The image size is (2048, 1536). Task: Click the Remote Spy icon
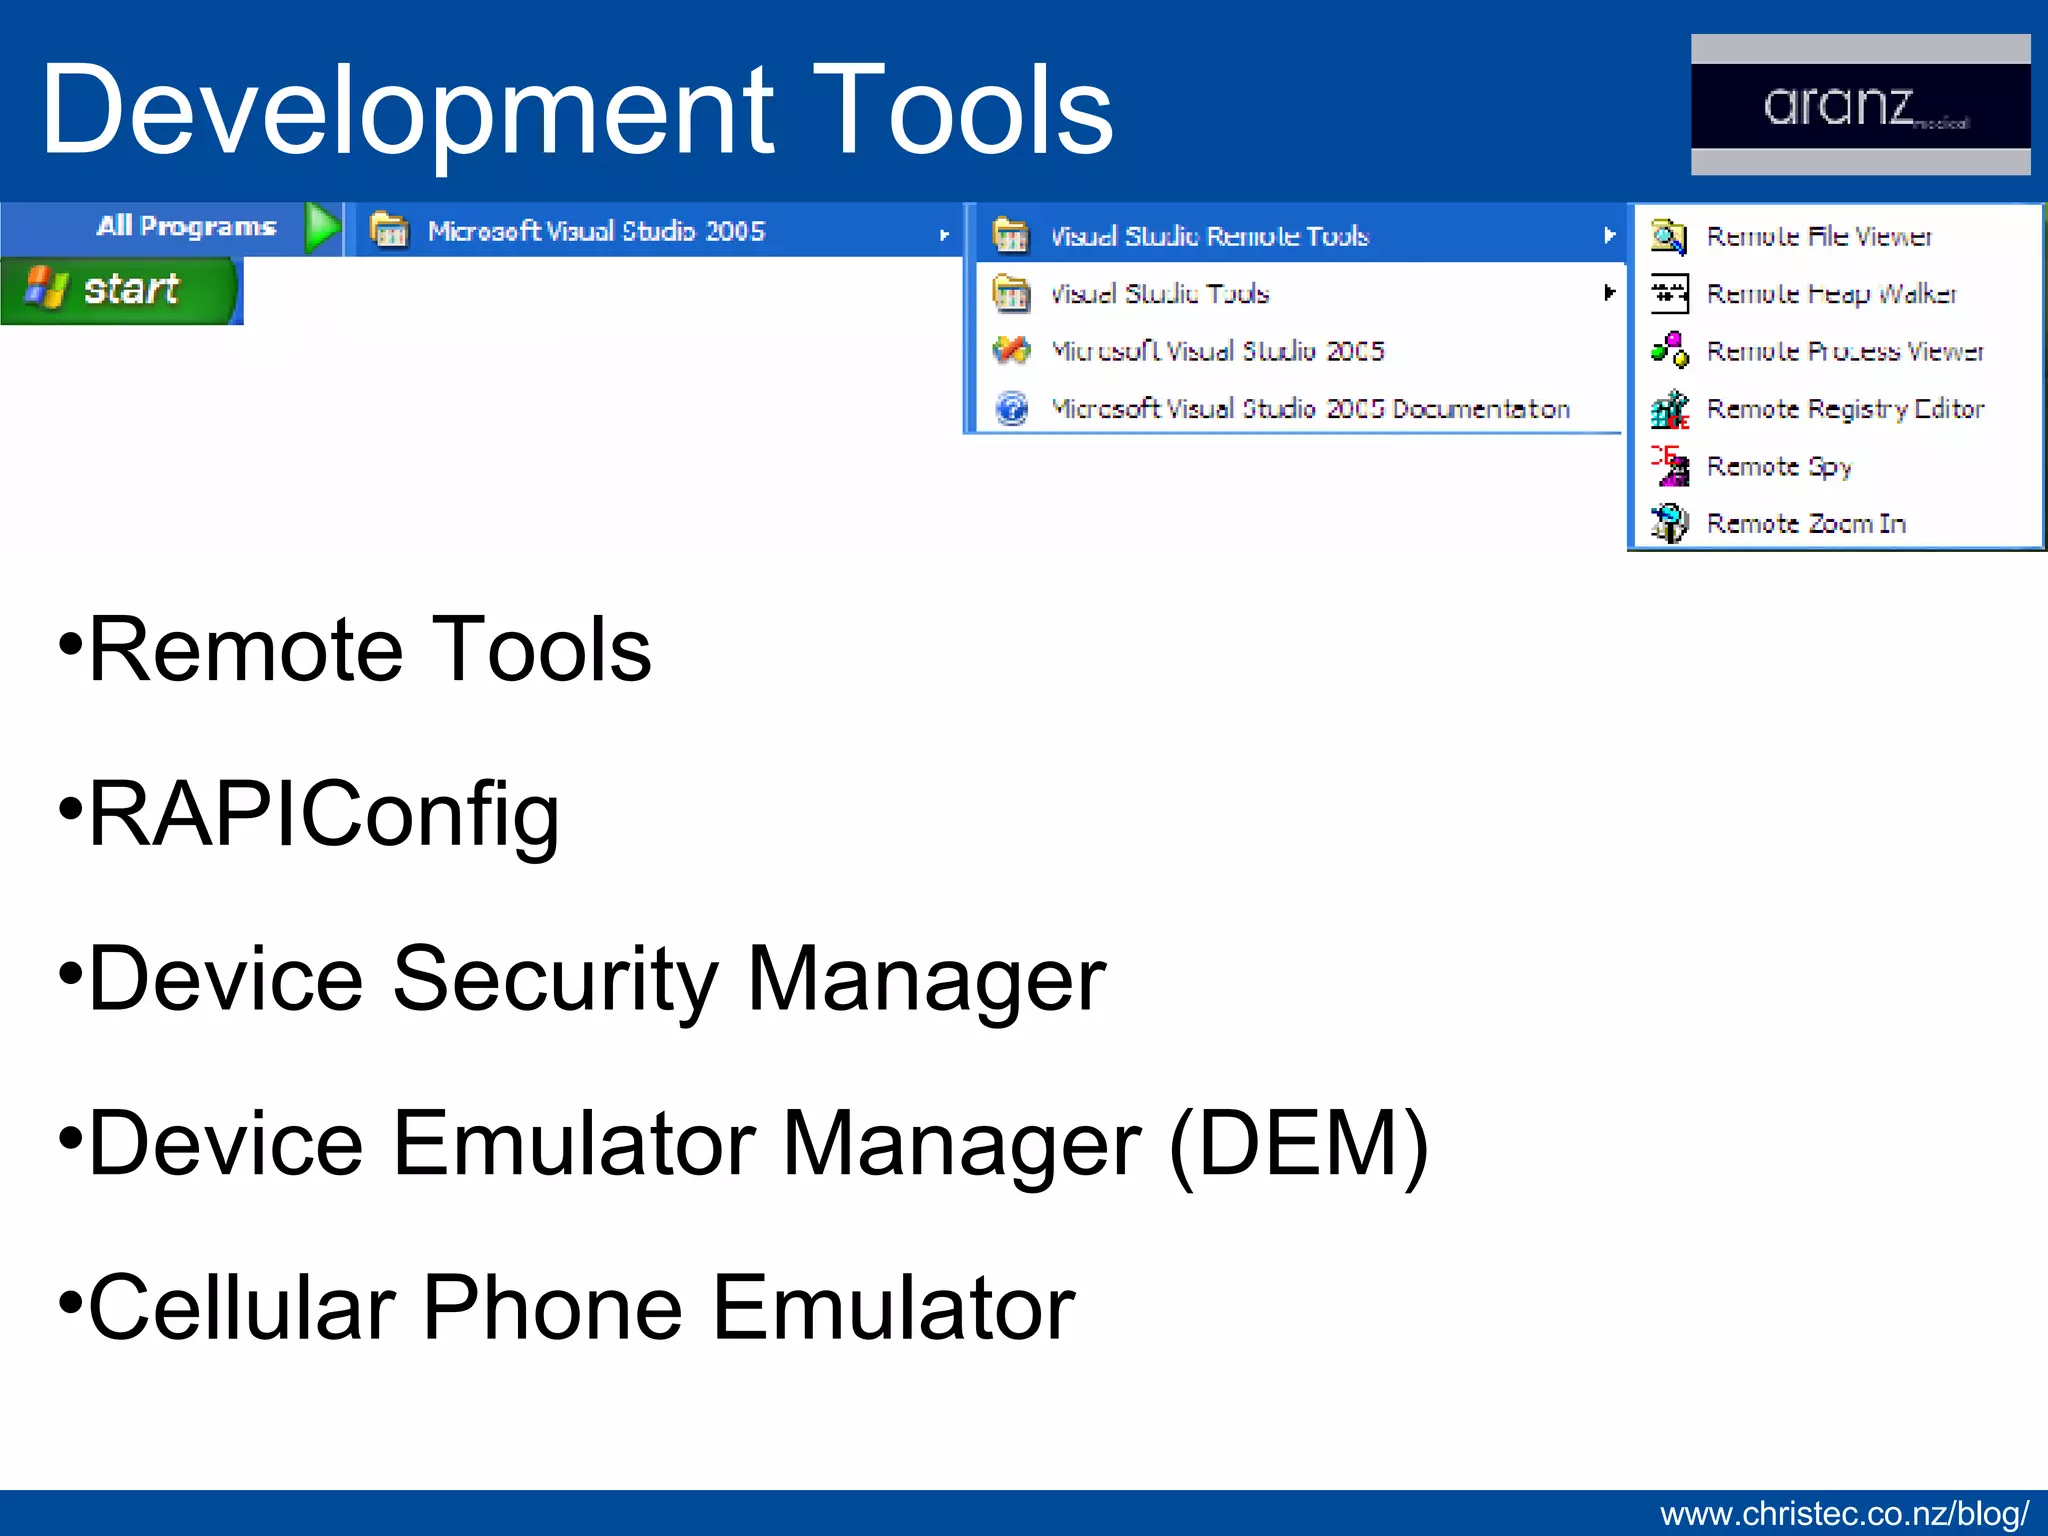[1669, 466]
